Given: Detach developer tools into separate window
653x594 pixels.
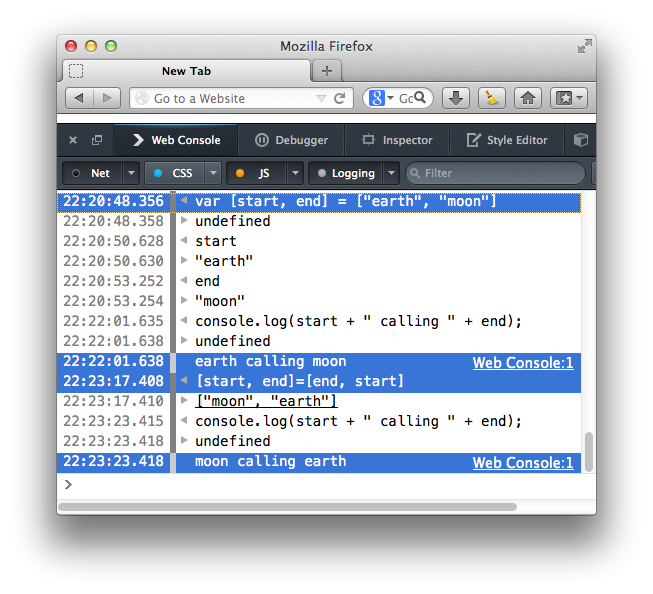Looking at the screenshot, I should coord(97,140).
